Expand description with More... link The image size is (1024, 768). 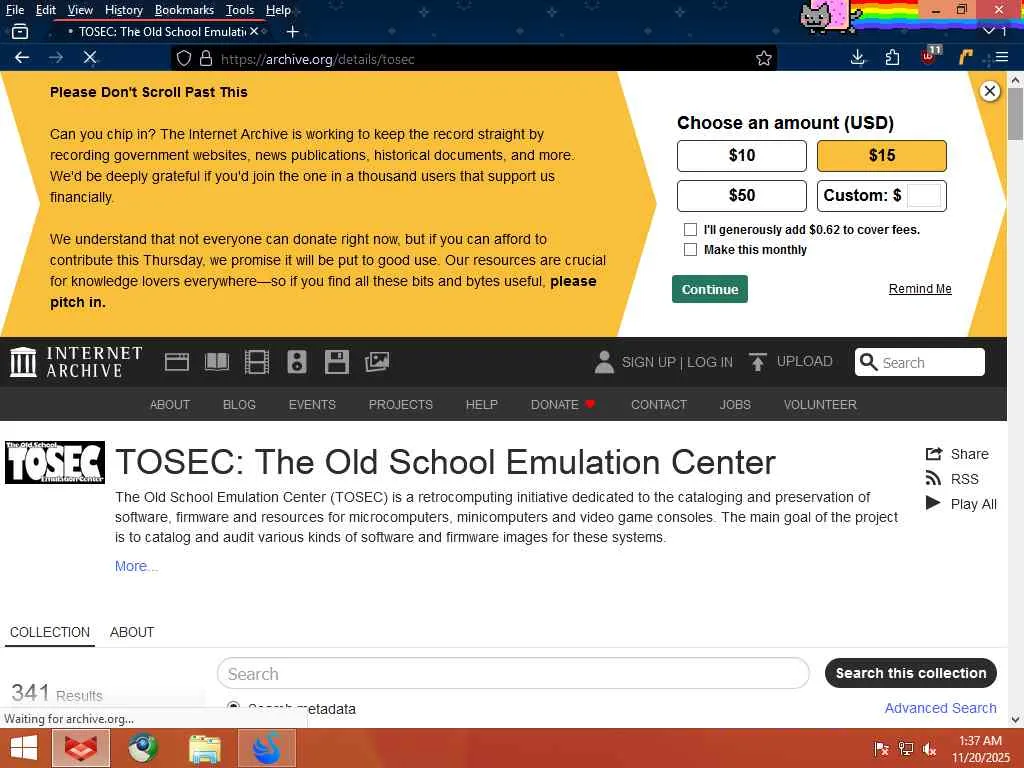tap(136, 566)
